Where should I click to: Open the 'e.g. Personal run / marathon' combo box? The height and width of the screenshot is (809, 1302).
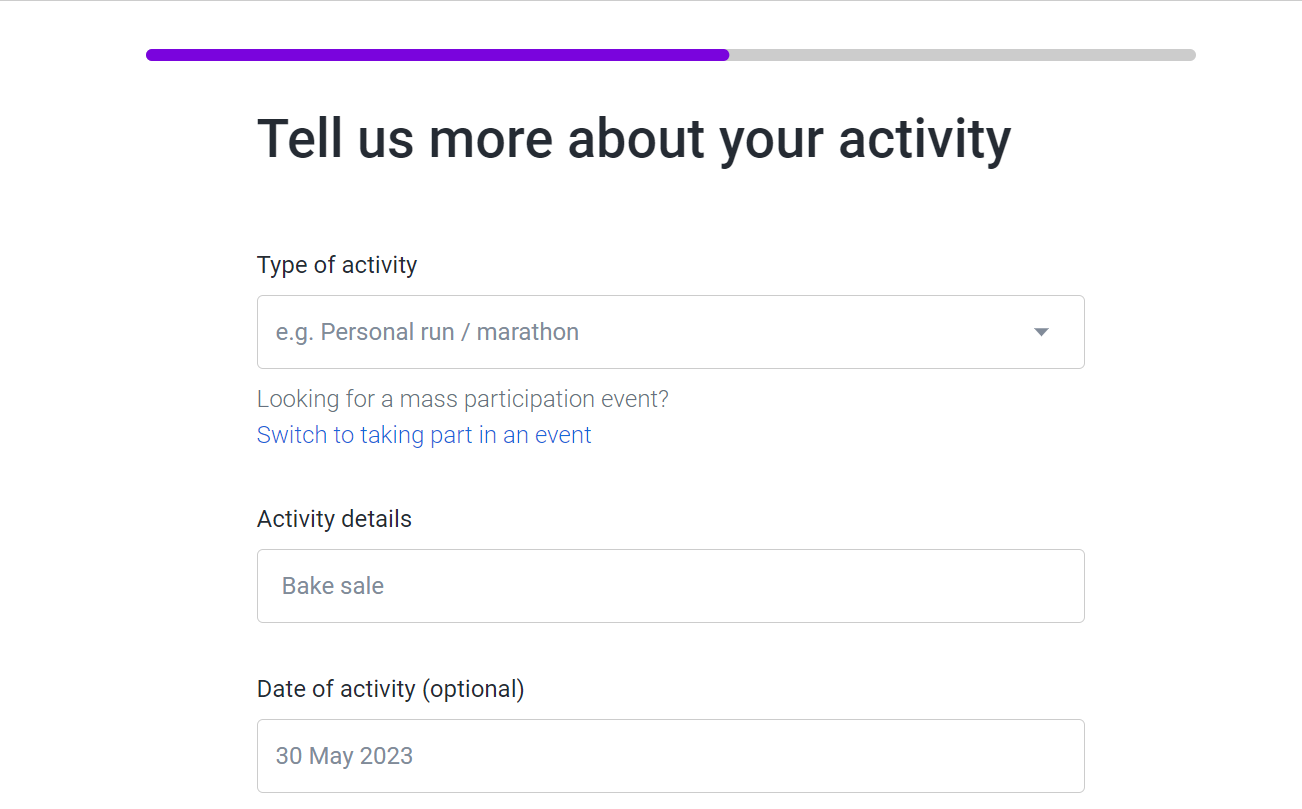point(640,332)
